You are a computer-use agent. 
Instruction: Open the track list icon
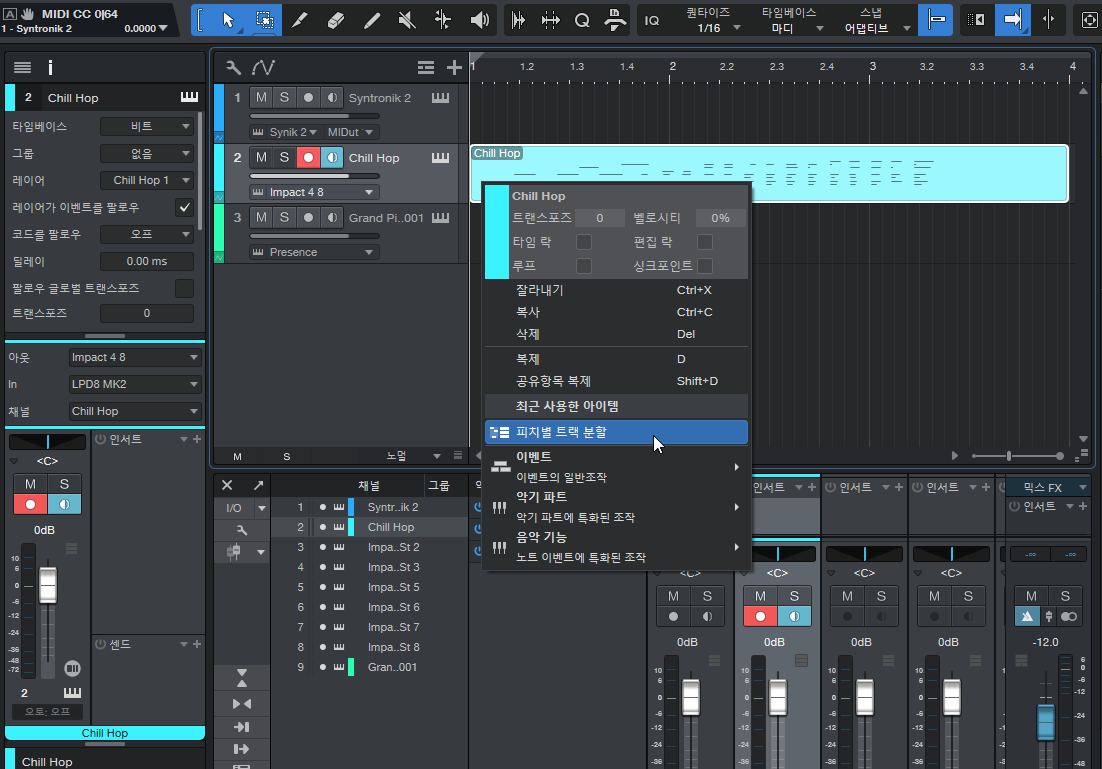[426, 67]
